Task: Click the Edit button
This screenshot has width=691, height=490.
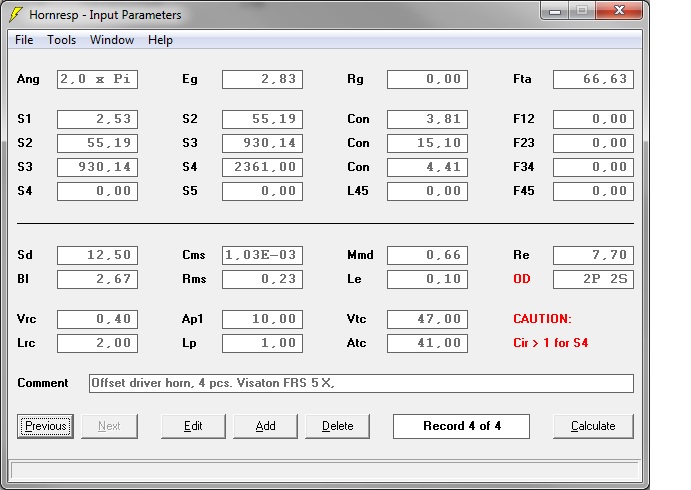Action: pos(193,426)
